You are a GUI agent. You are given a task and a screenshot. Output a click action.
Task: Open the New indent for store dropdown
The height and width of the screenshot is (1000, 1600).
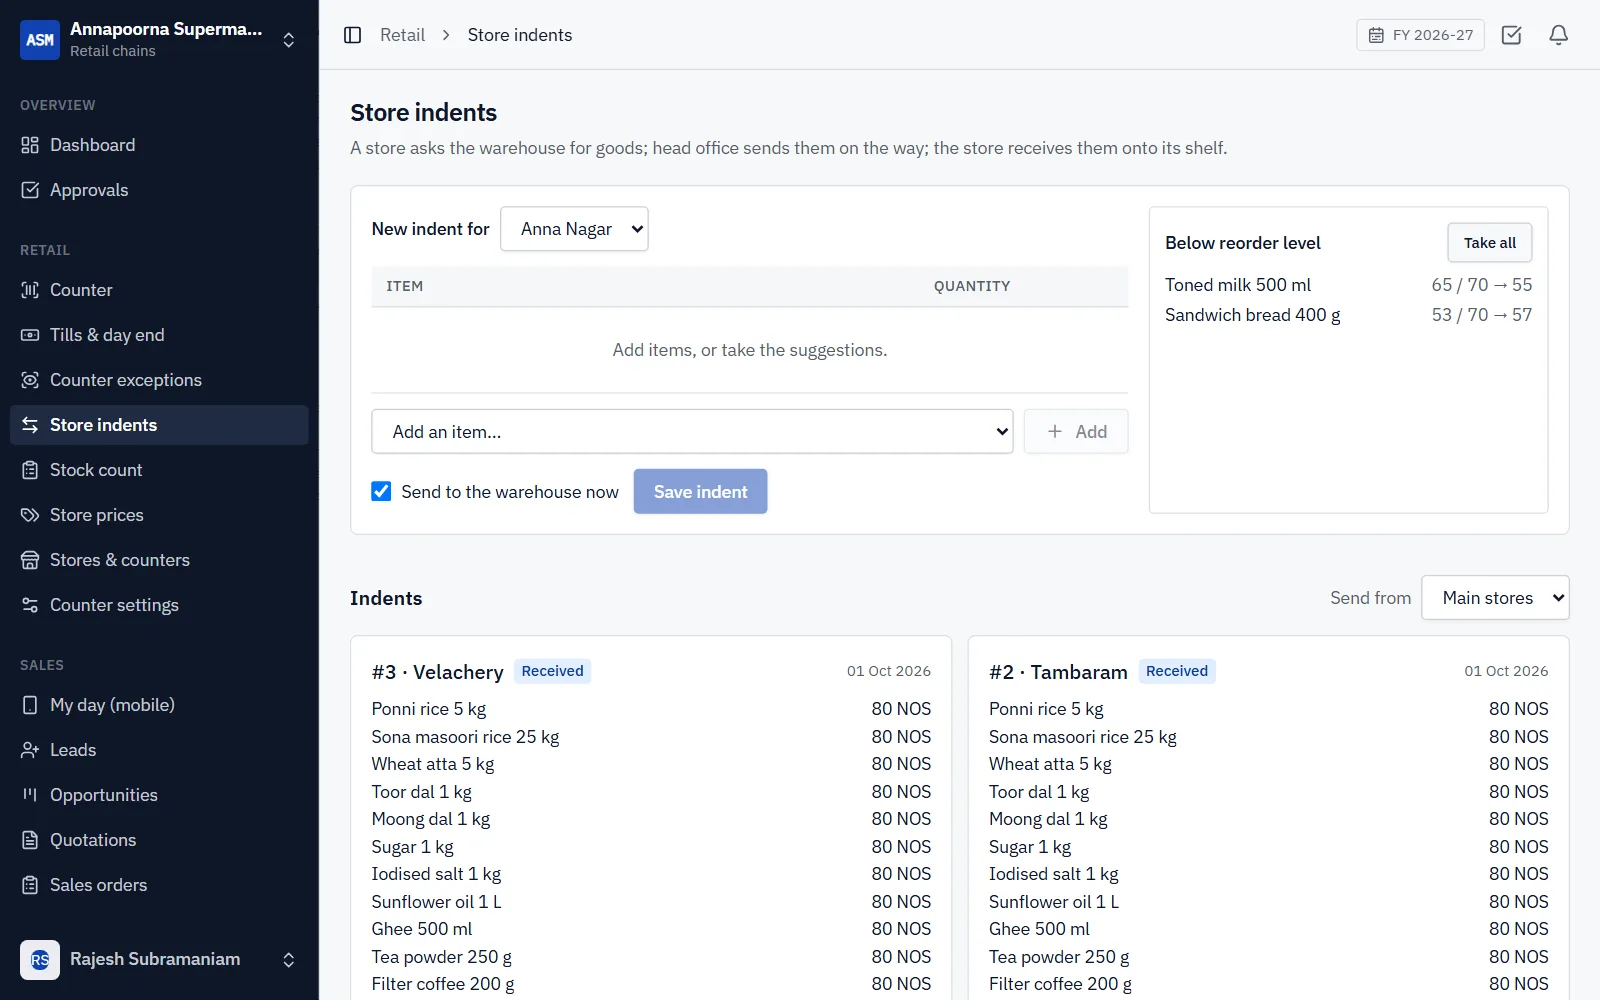click(574, 229)
